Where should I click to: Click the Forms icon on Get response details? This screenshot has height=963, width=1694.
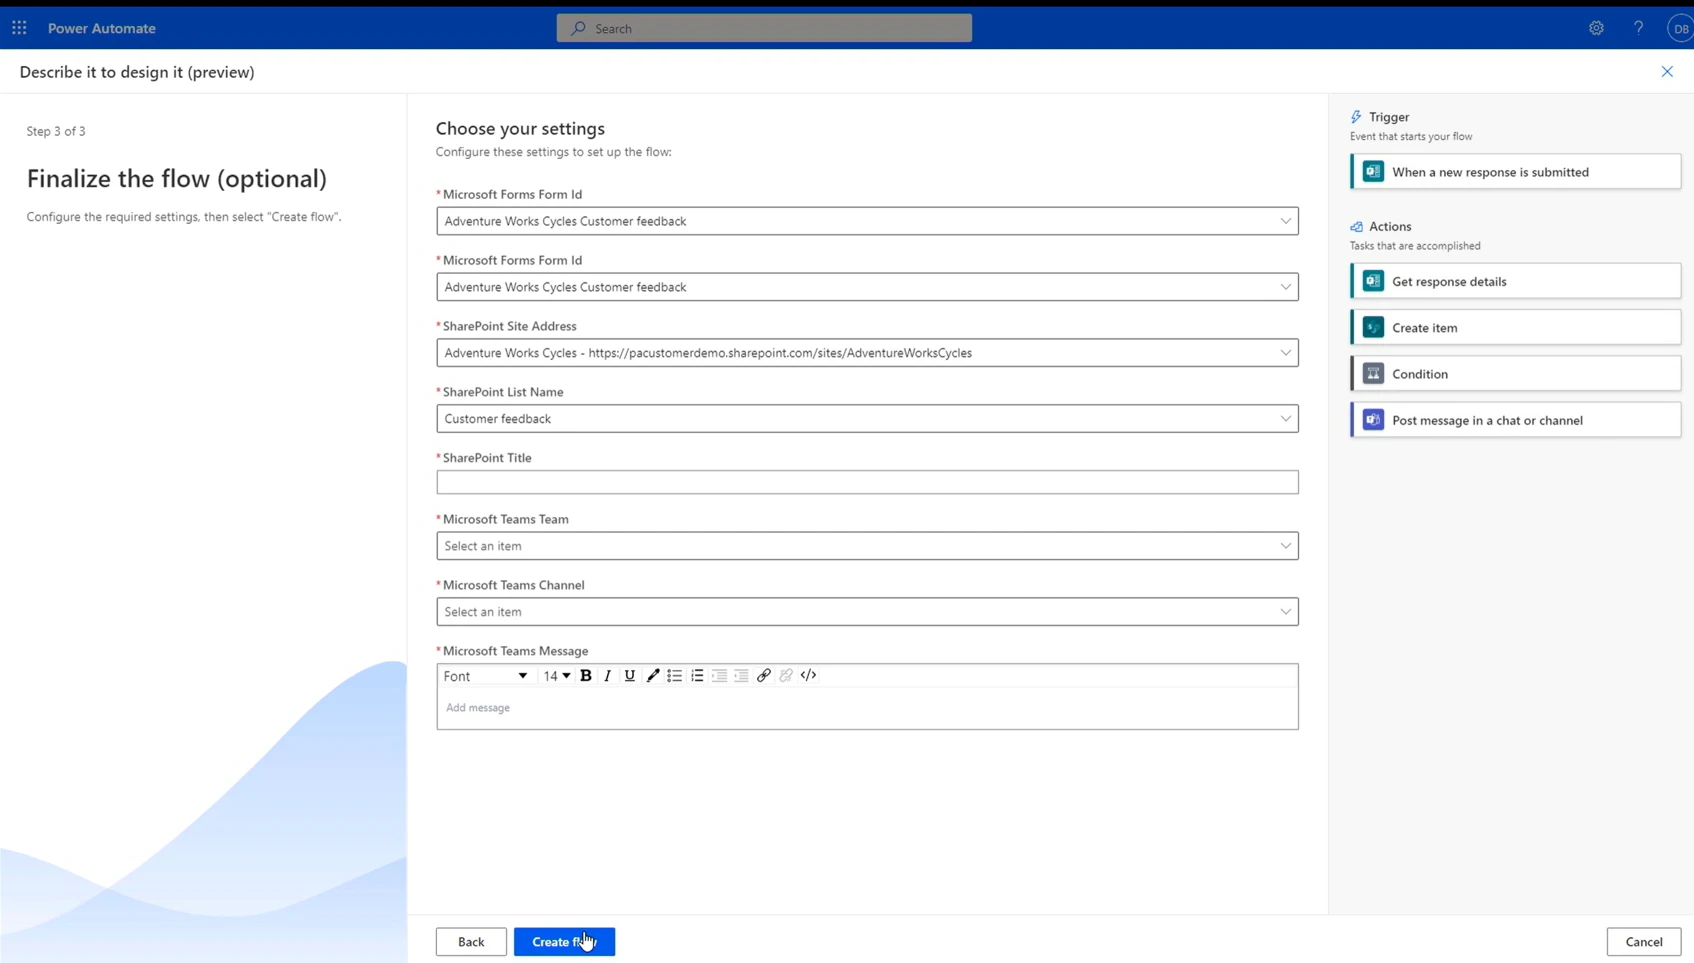[1373, 281]
